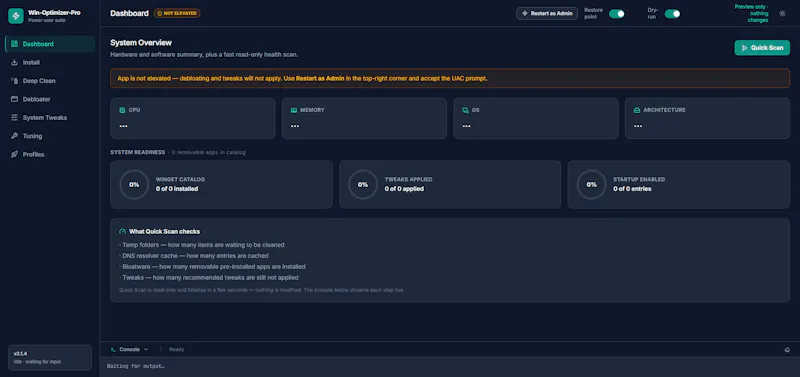The width and height of the screenshot is (800, 377).
Task: Switch to the Tuning section
Action: click(x=50, y=136)
